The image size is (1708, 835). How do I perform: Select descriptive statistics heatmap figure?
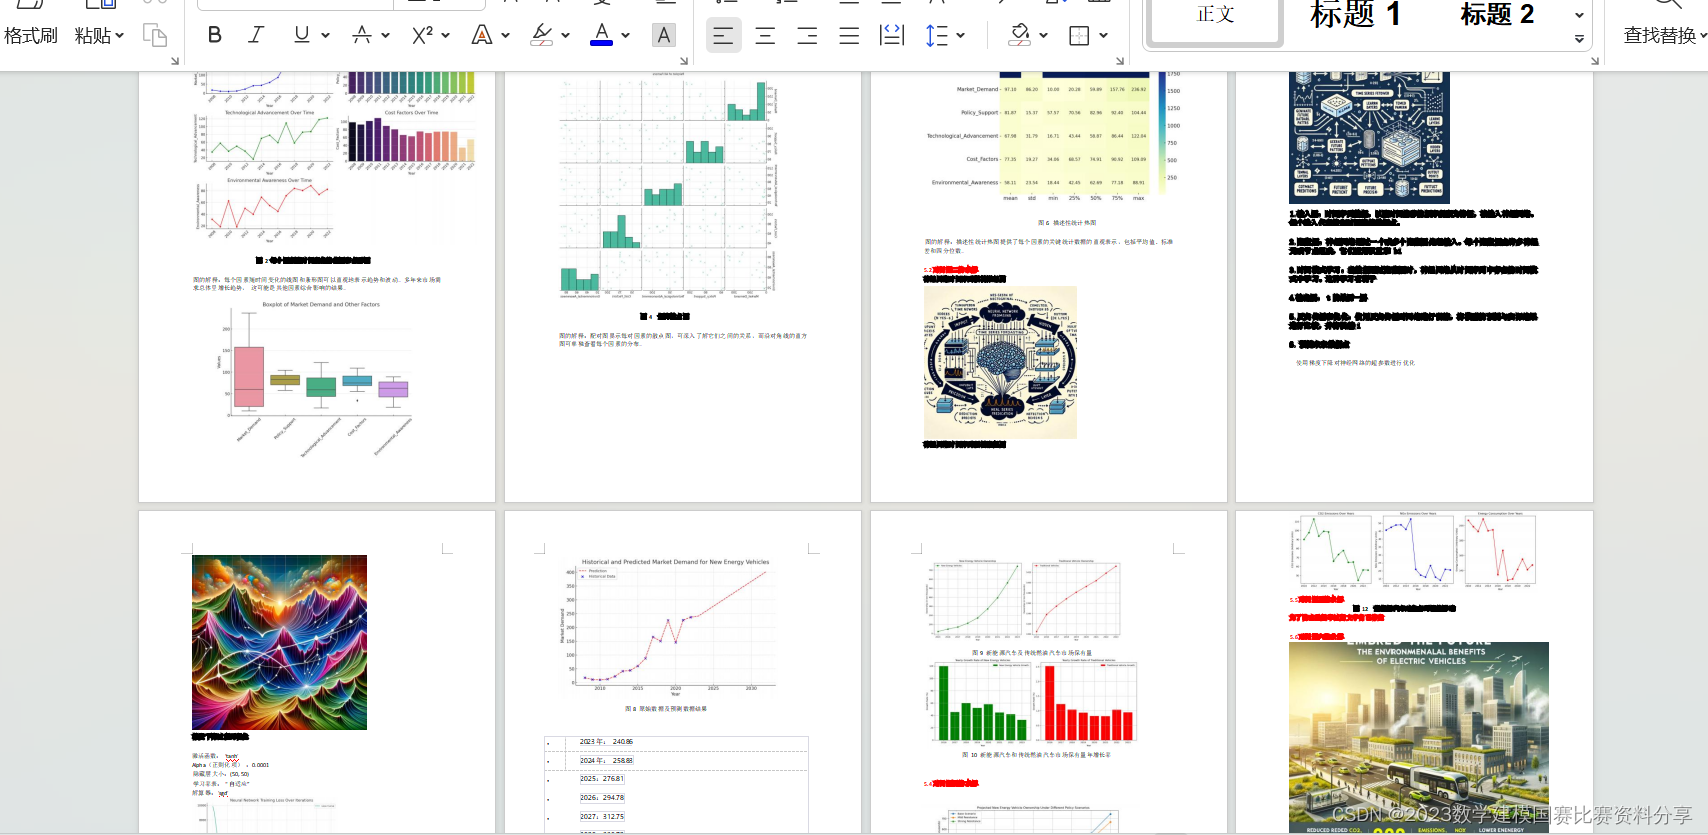1053,137
